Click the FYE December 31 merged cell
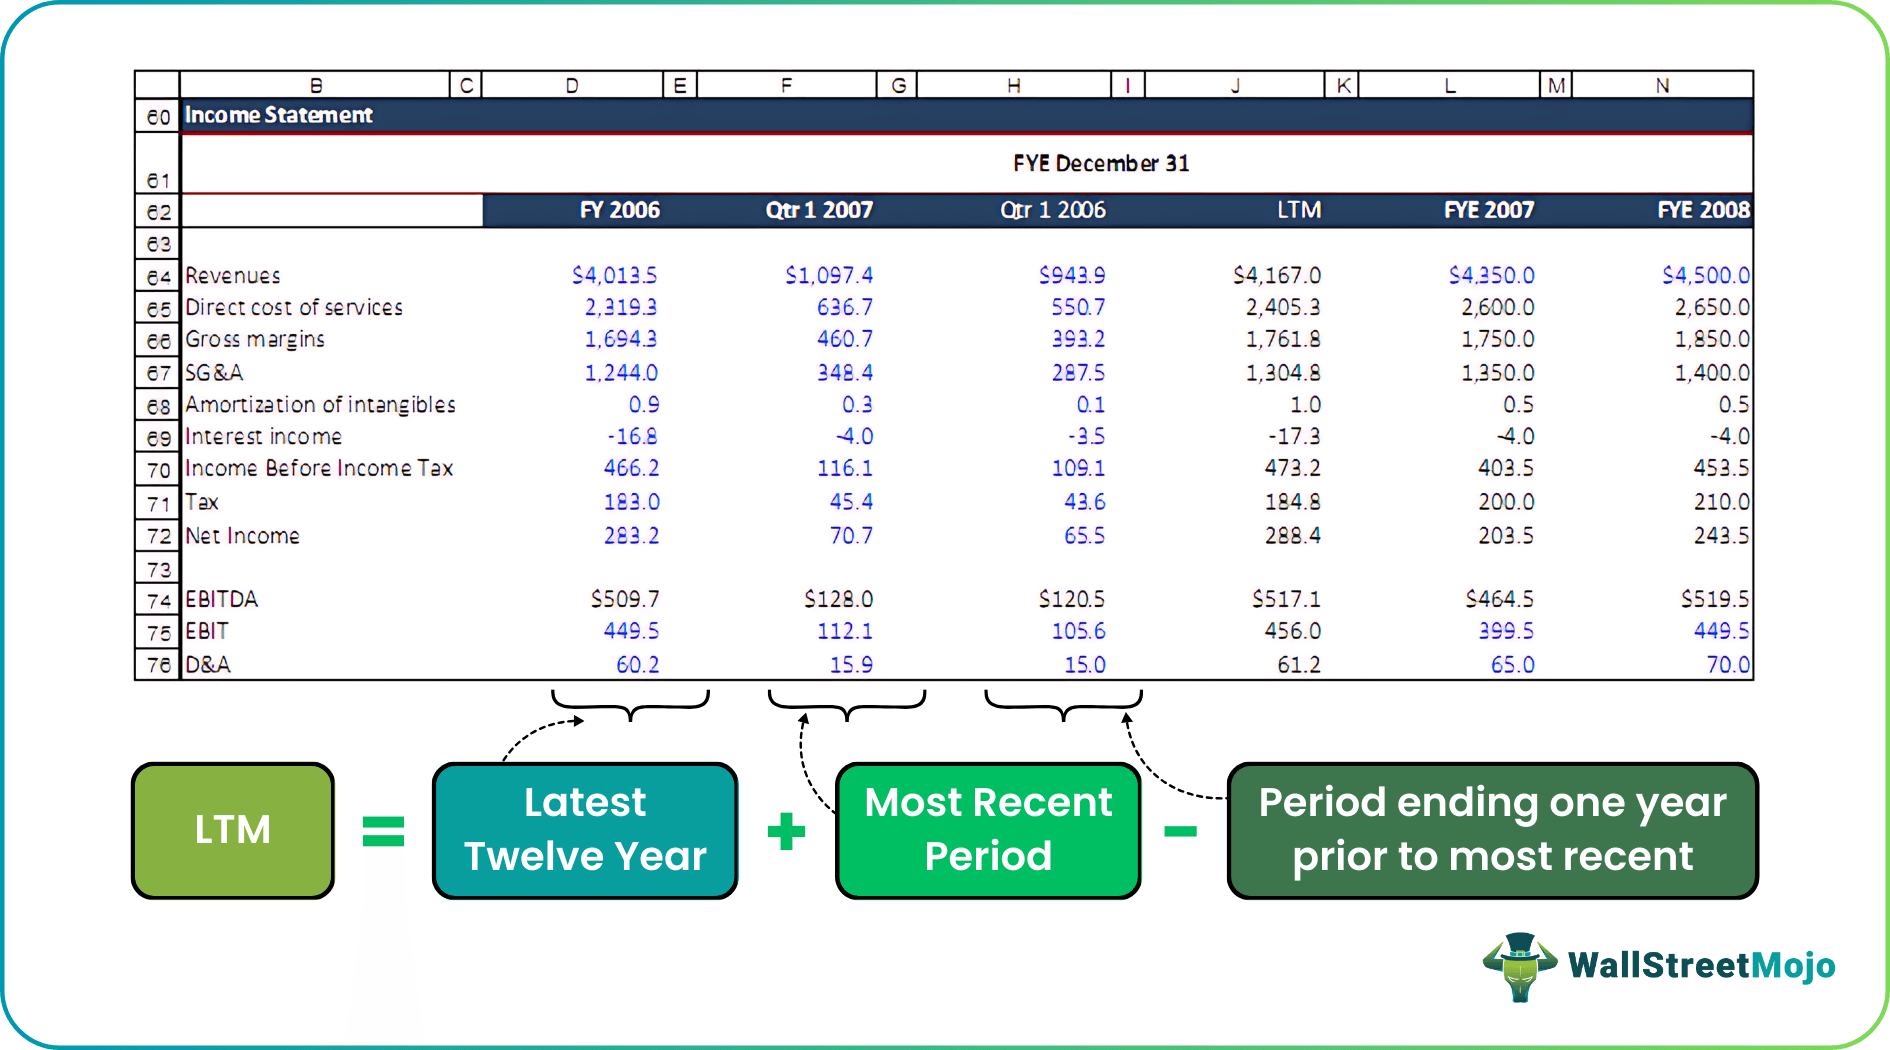 click(1098, 162)
